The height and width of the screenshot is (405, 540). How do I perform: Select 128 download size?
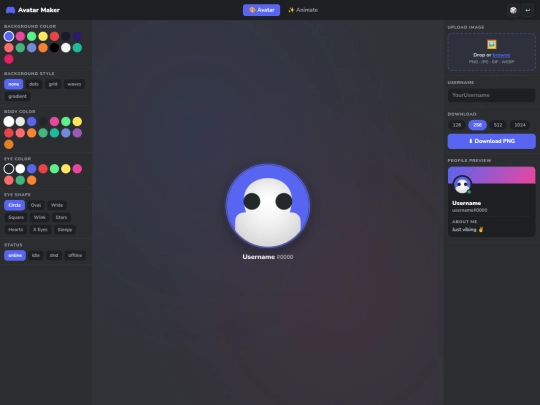(457, 125)
